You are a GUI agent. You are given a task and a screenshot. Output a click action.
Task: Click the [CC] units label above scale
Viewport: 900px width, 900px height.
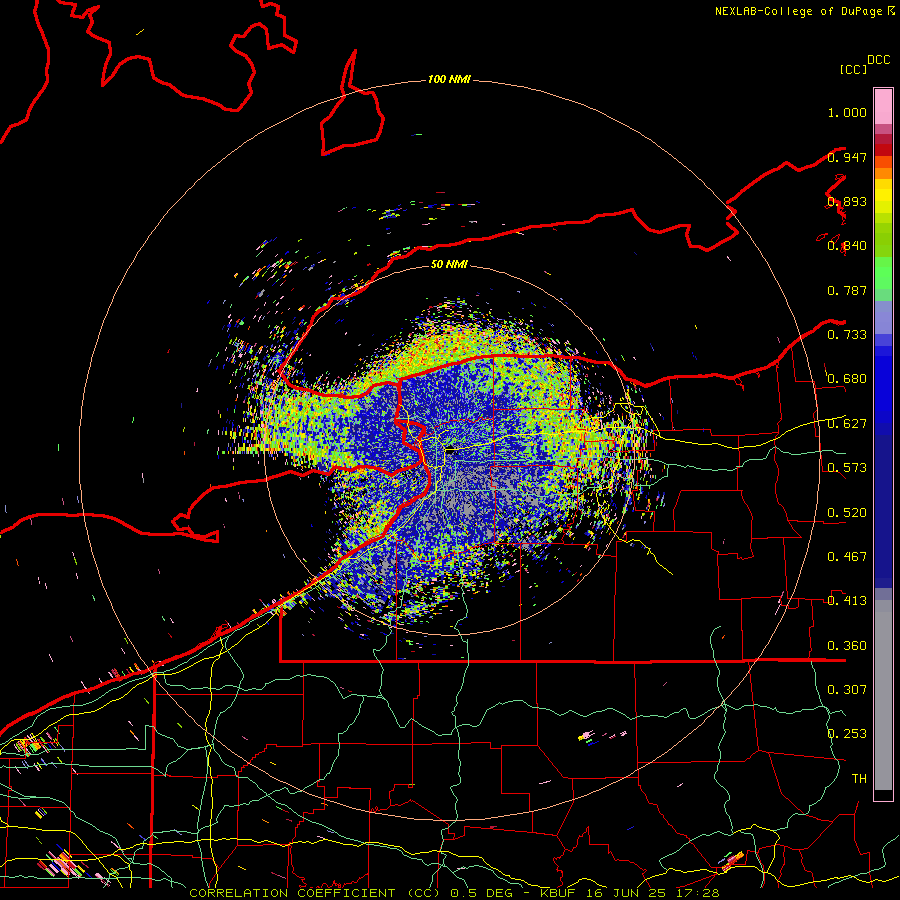click(x=853, y=69)
